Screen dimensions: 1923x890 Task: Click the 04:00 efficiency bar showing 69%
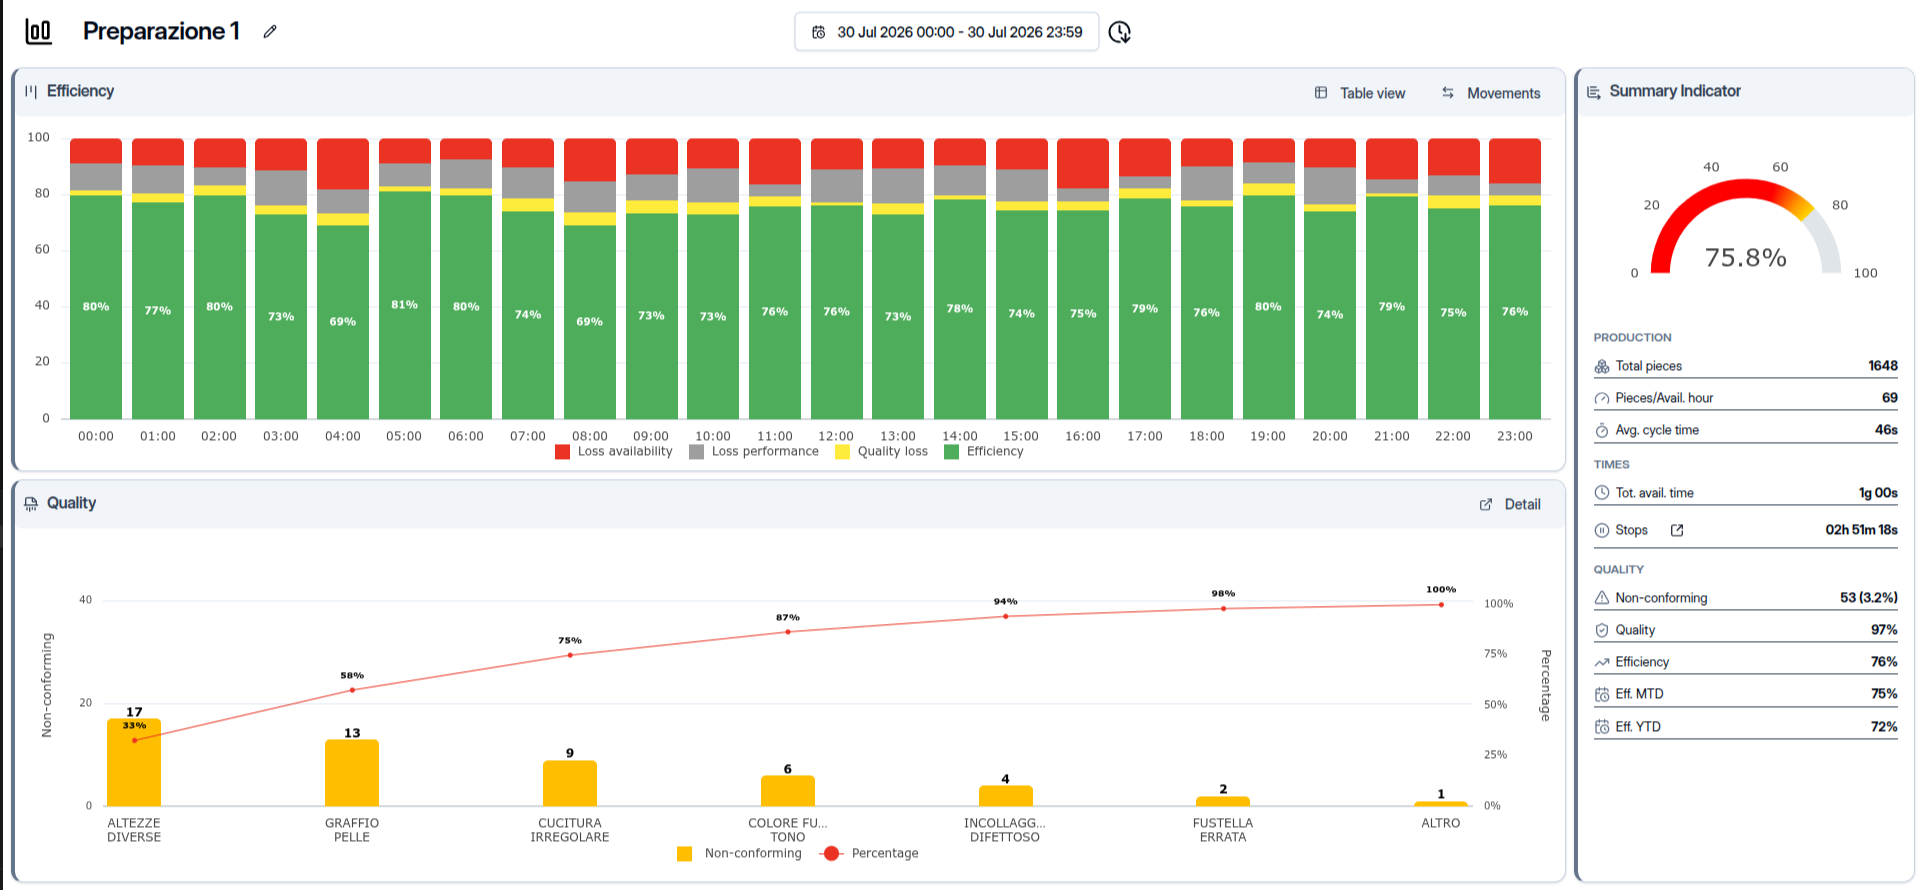click(343, 322)
